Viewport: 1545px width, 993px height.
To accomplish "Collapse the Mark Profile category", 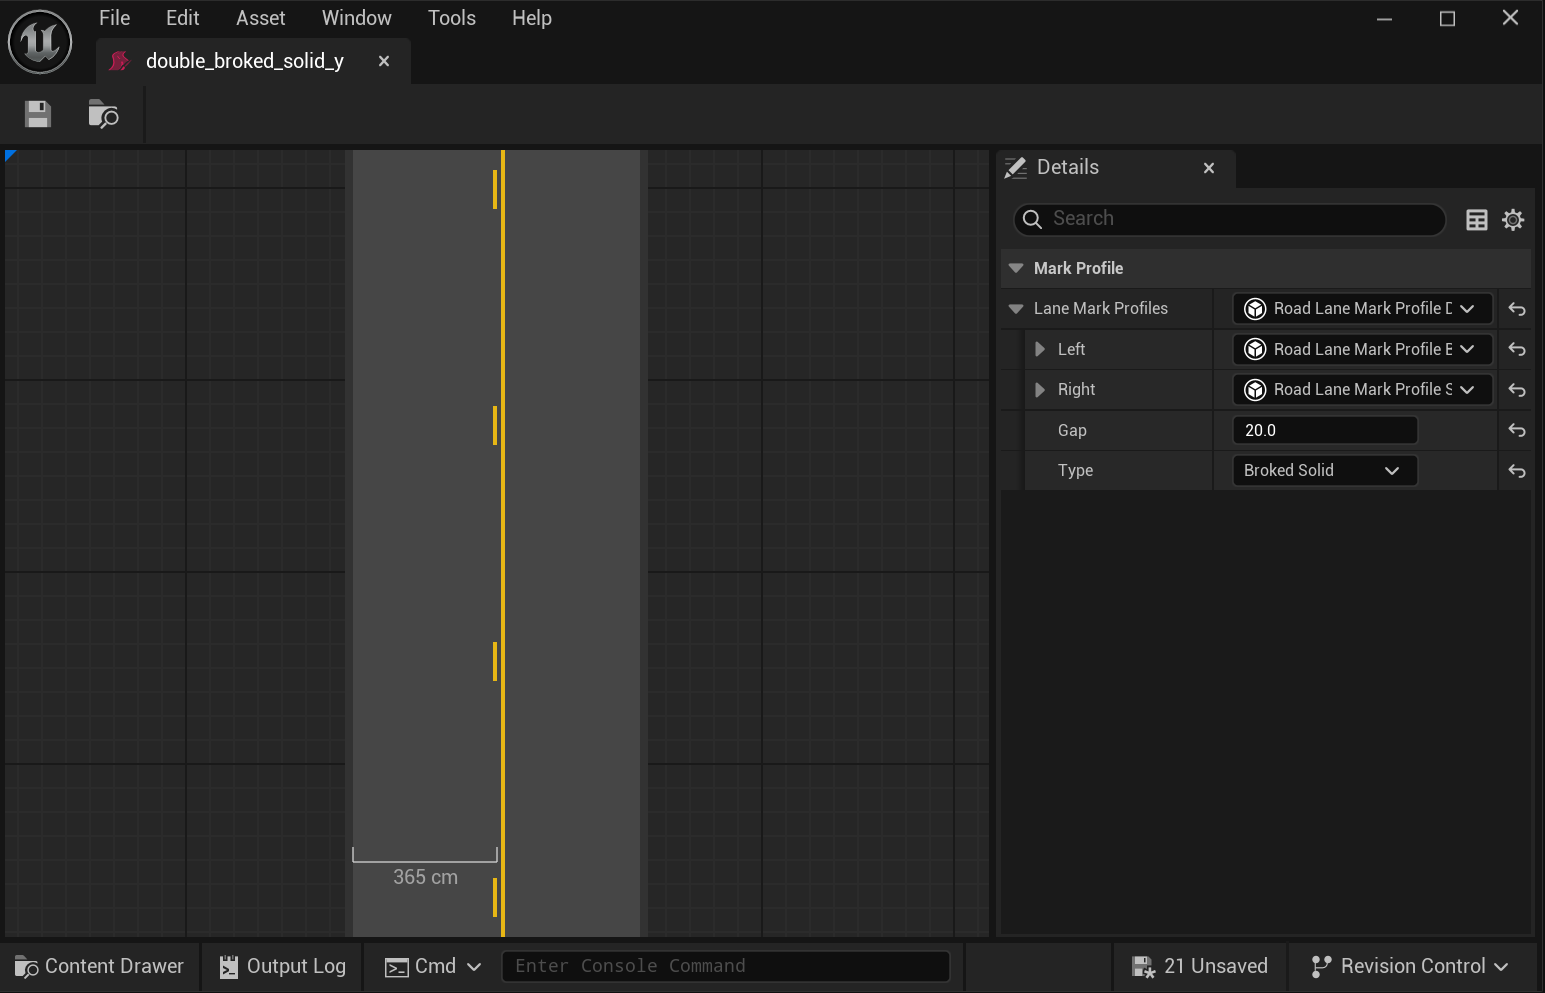I will (1016, 268).
